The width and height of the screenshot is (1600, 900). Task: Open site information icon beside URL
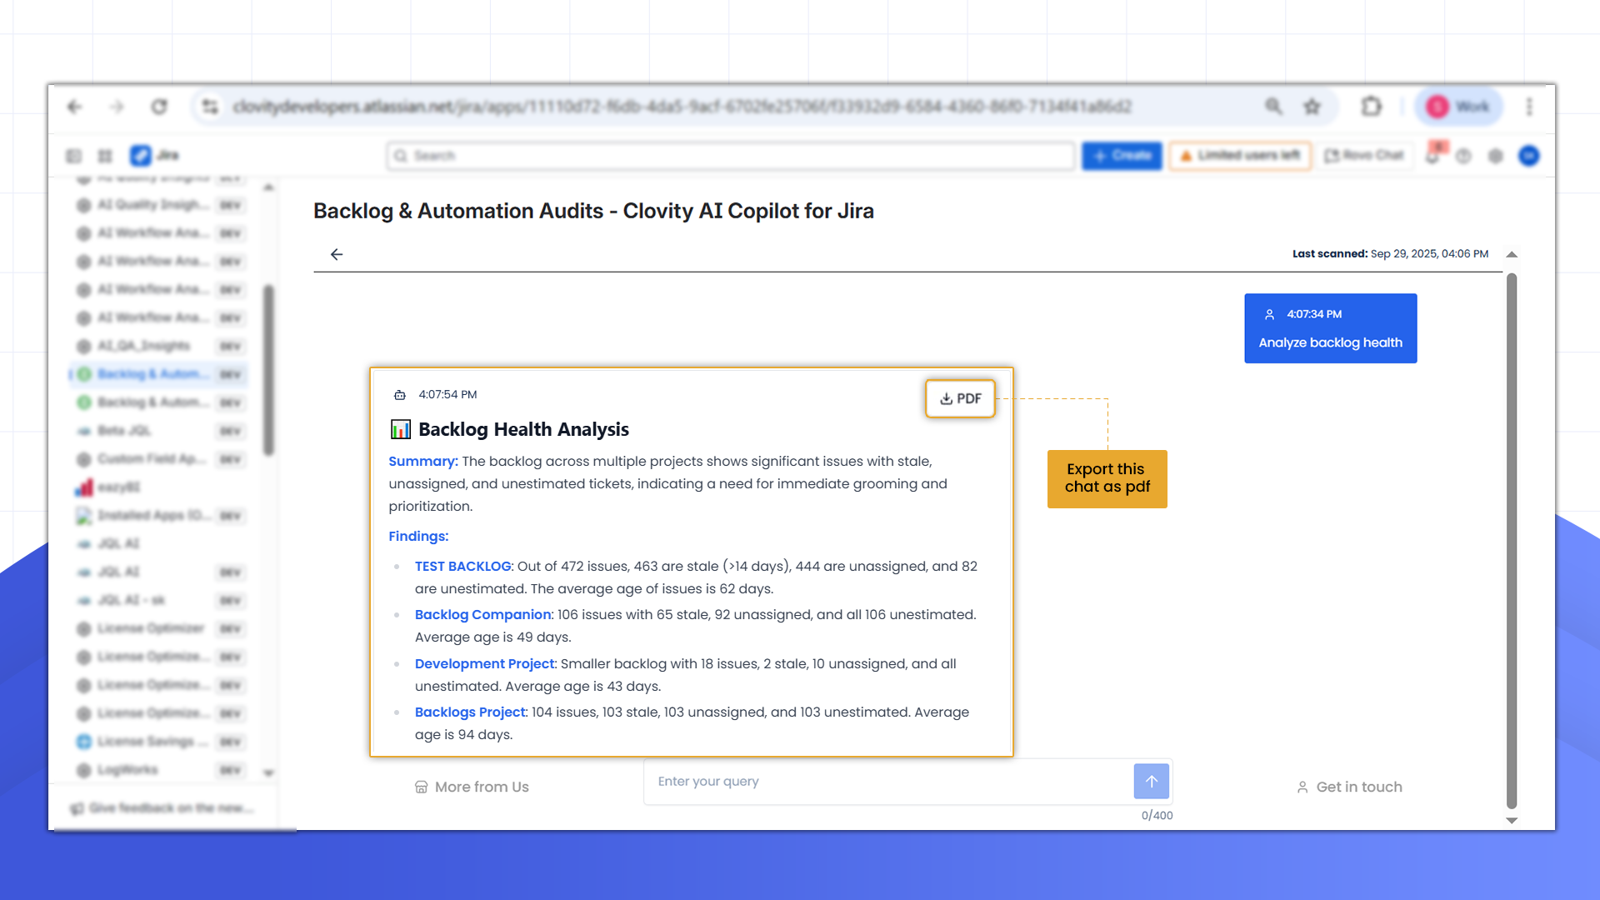(210, 106)
